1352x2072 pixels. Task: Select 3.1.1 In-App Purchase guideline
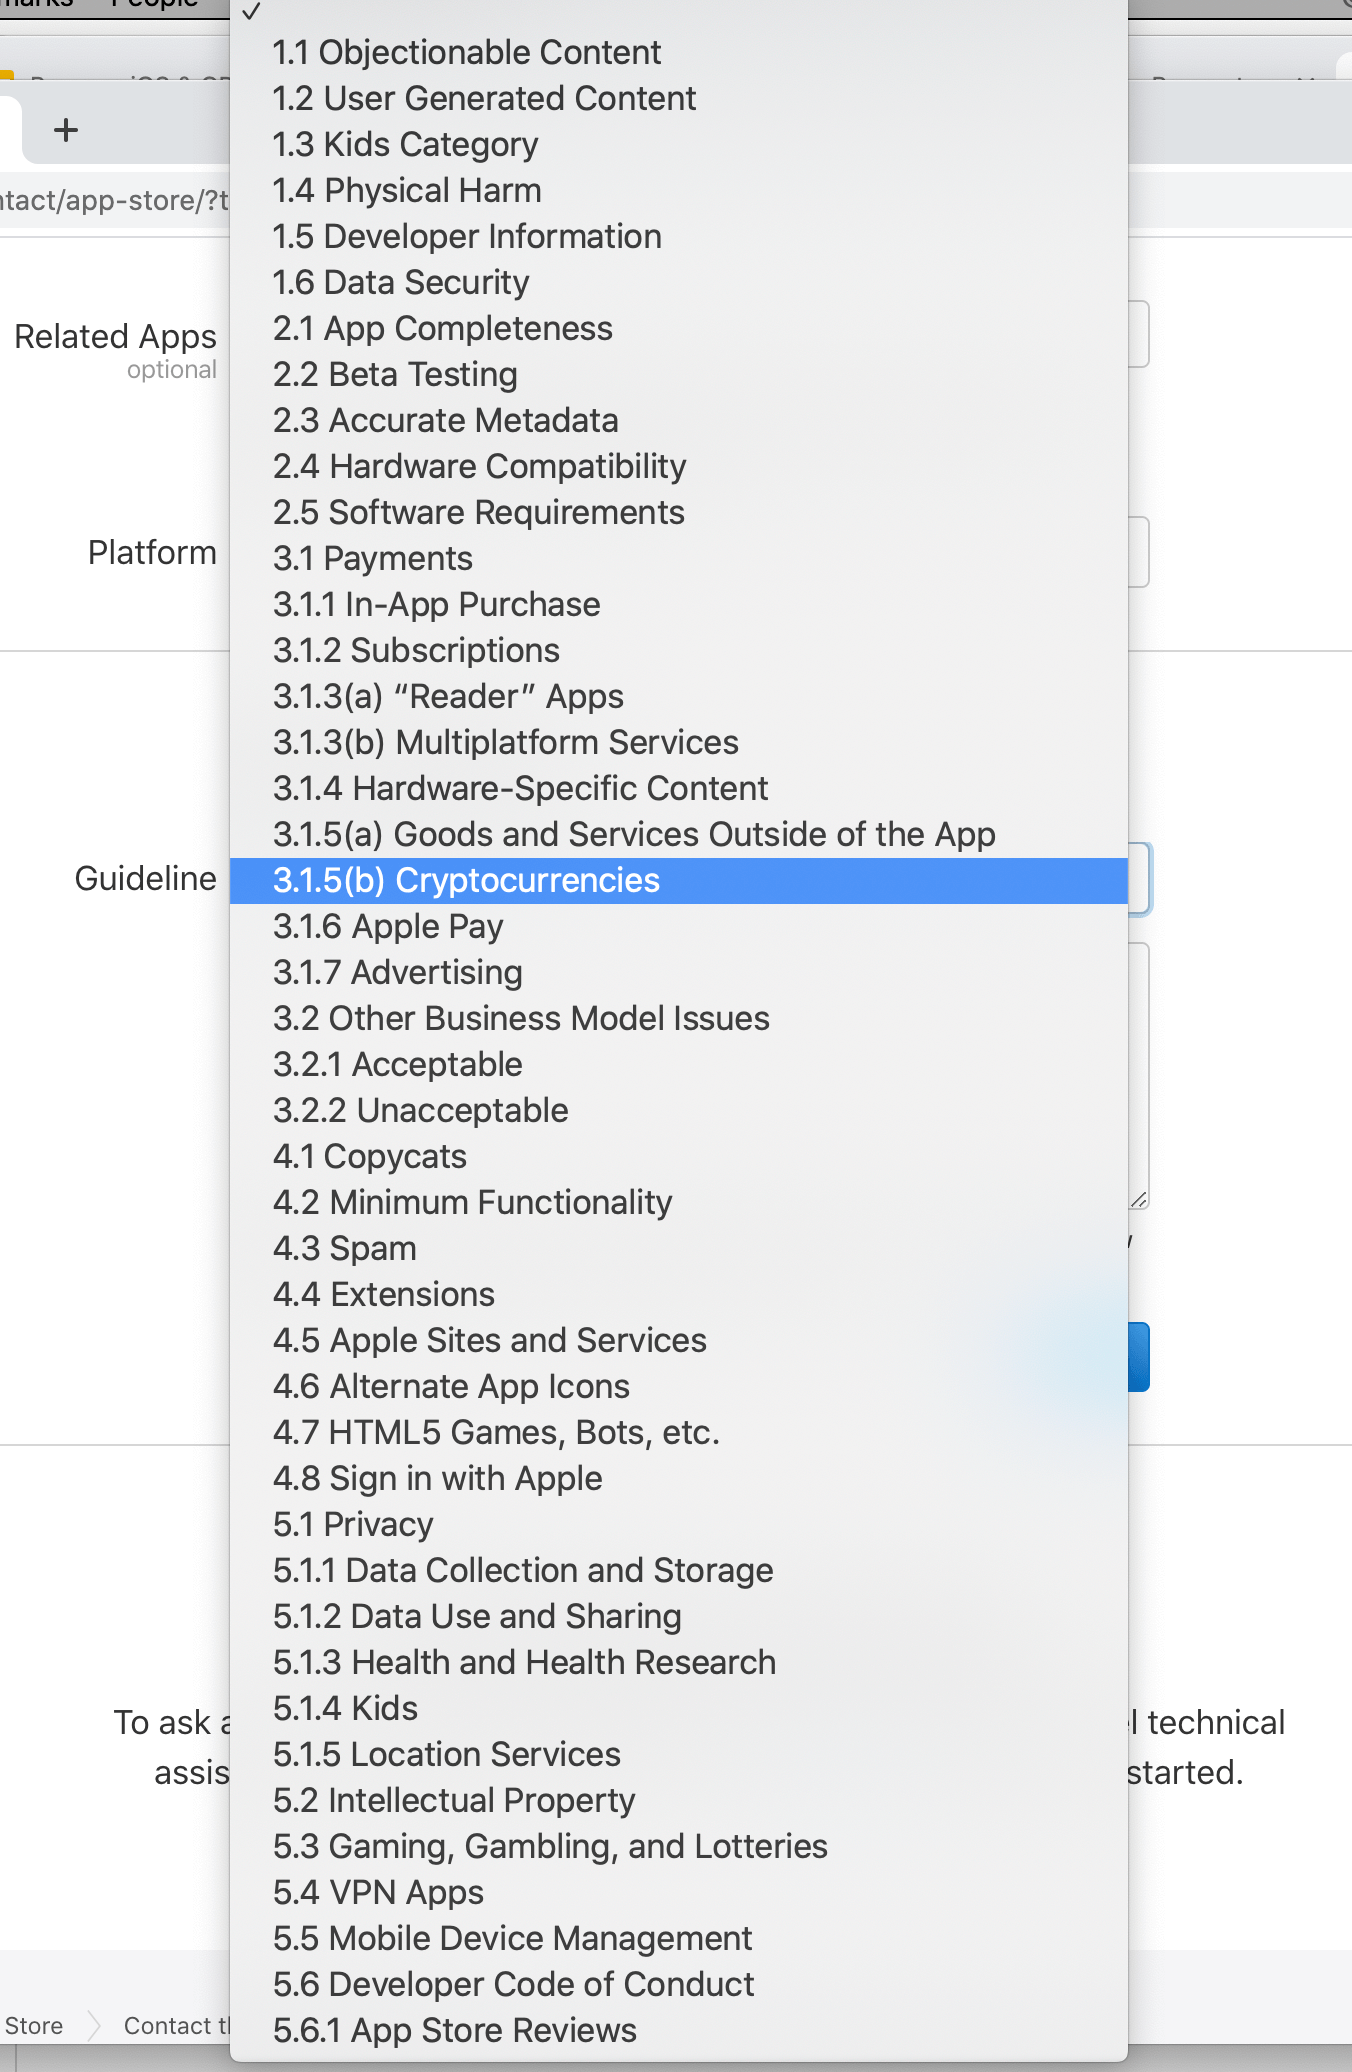pos(437,604)
